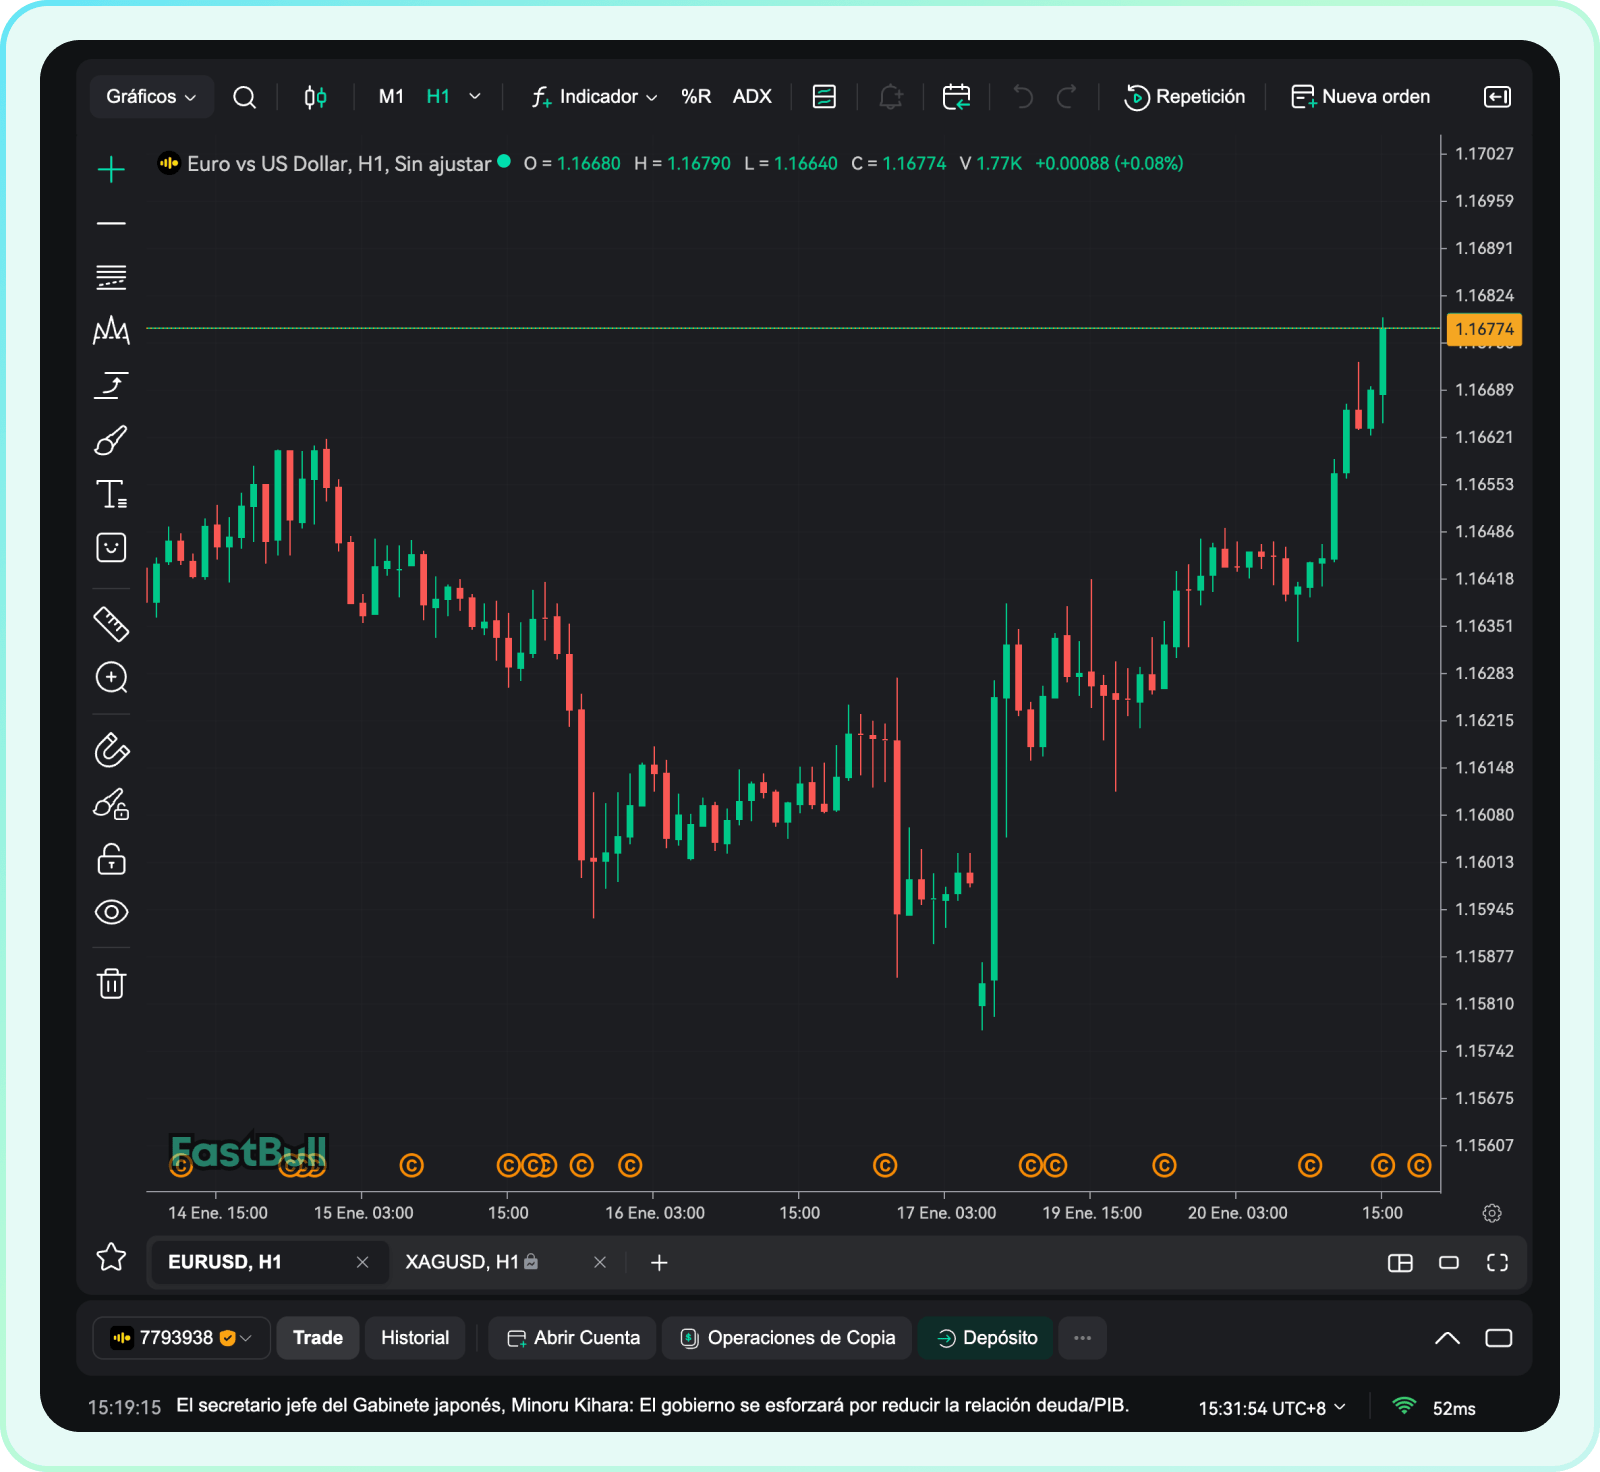Select the ruler measure tool
Image resolution: width=1600 pixels, height=1472 pixels.
point(111,624)
